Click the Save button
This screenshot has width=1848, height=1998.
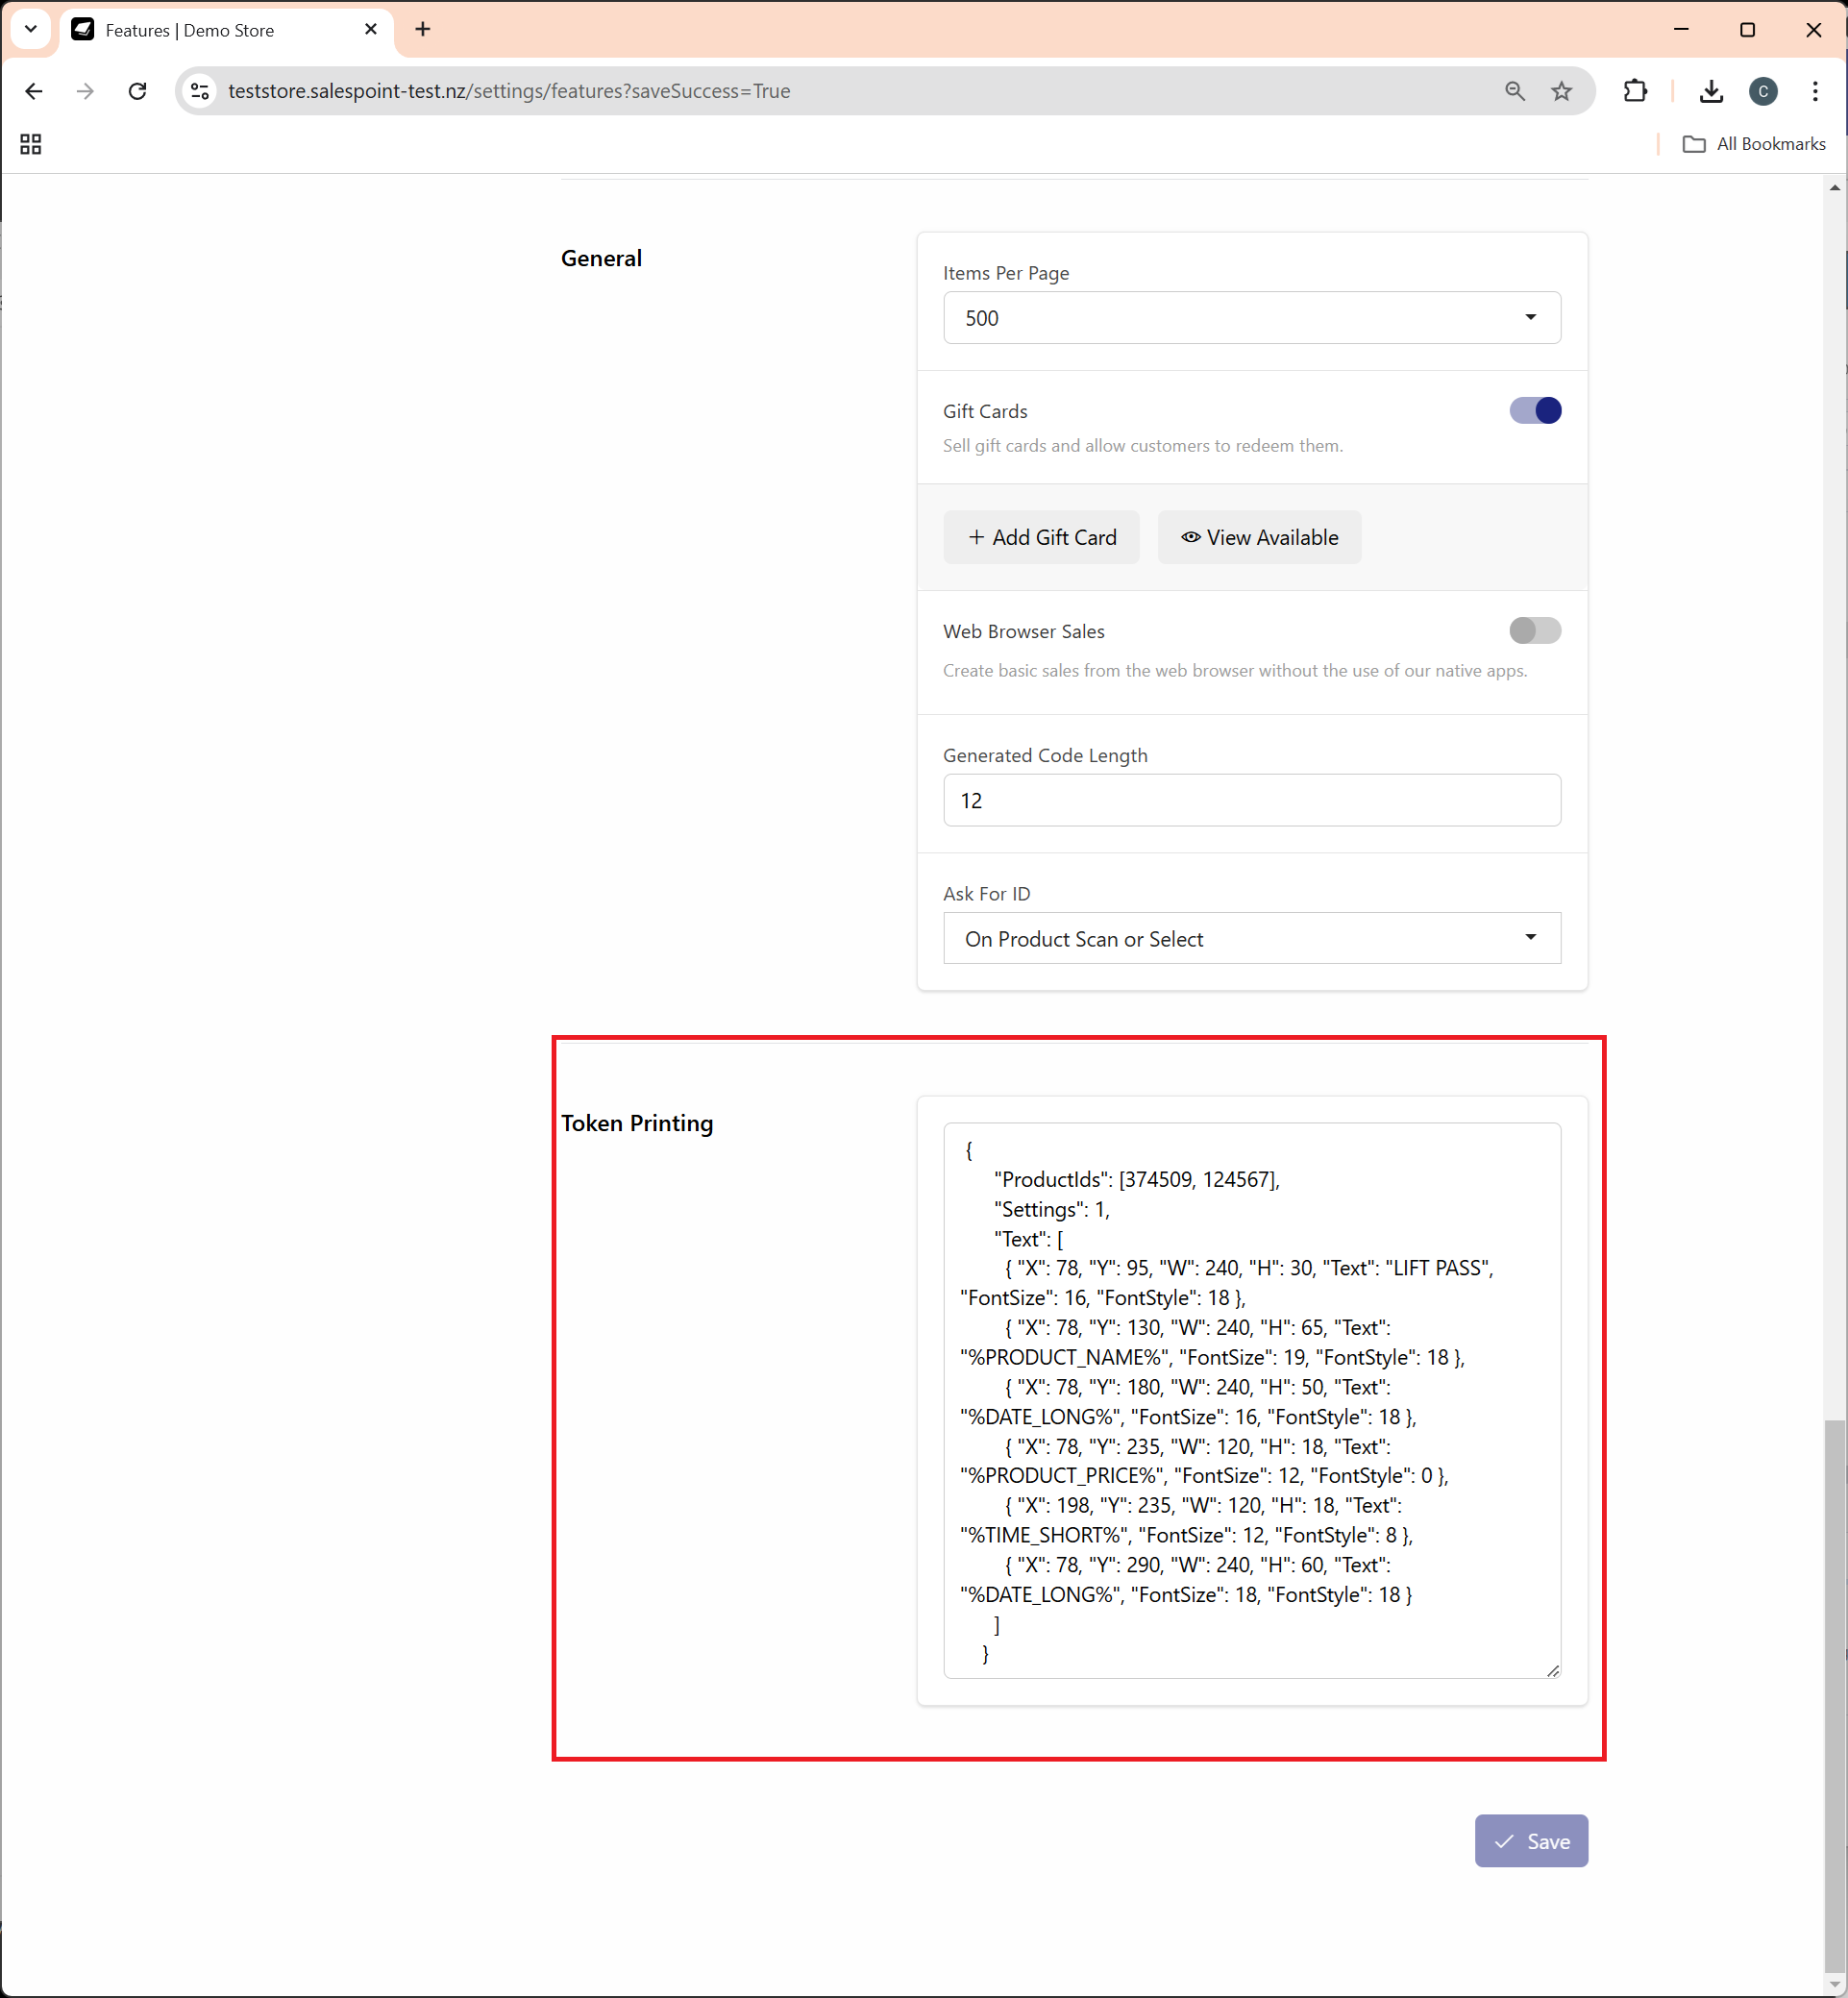coord(1531,1839)
